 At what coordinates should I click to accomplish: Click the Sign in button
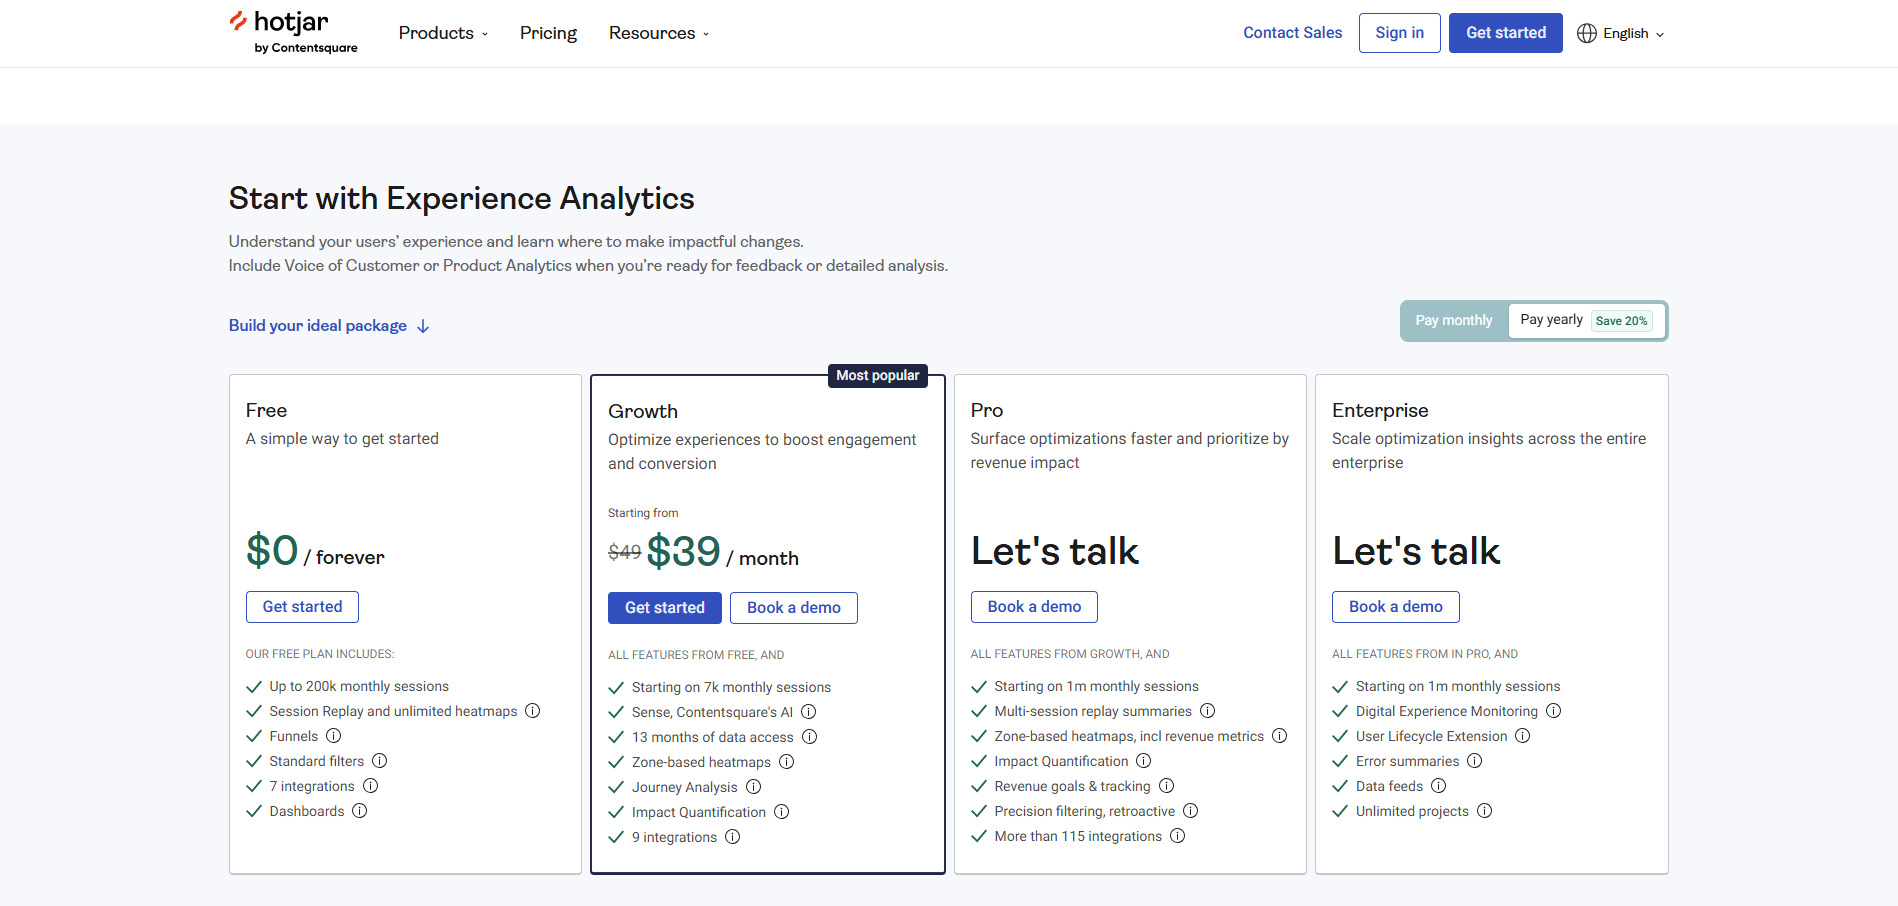click(x=1399, y=33)
